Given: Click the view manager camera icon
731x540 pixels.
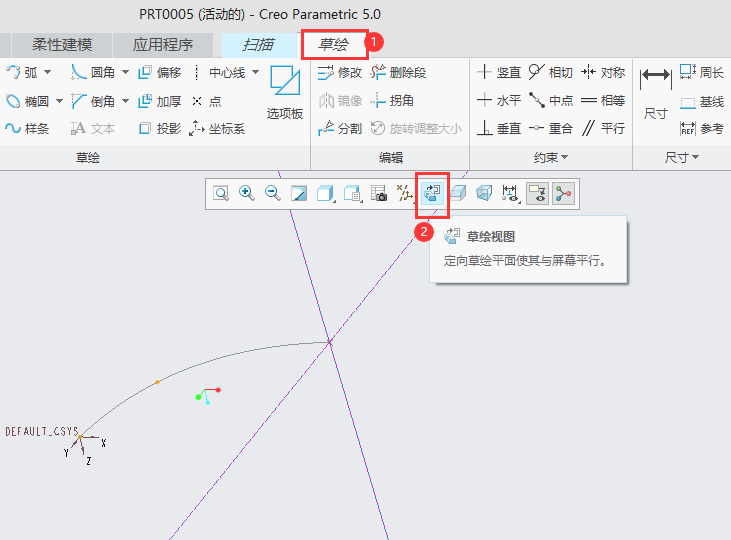Looking at the screenshot, I should tap(379, 194).
